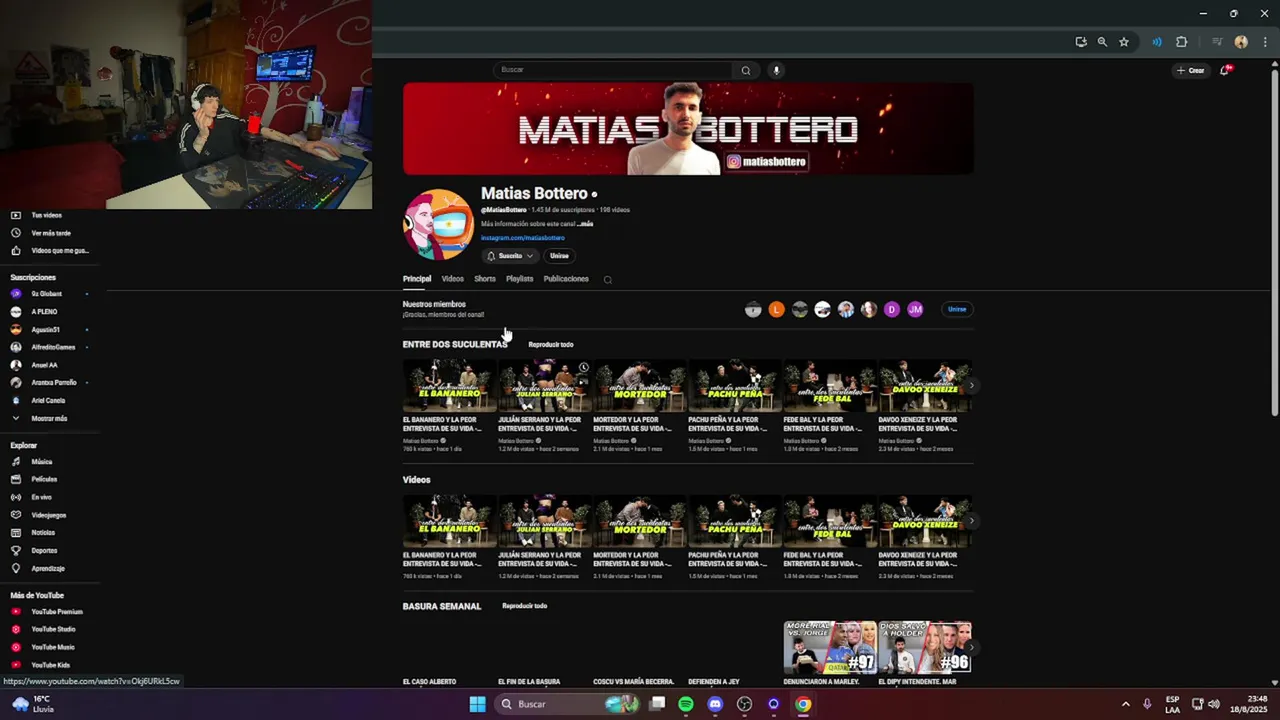Open Videojuegos in Explorar section
Image resolution: width=1280 pixels, height=720 pixels.
pyautogui.click(x=50, y=515)
